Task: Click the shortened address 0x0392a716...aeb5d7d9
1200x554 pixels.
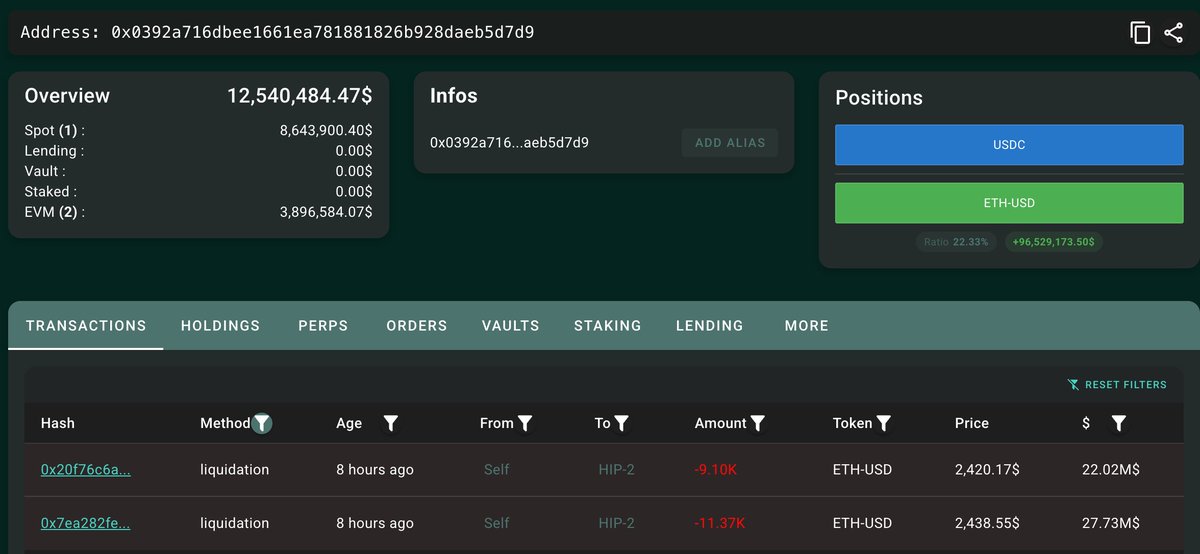Action: [509, 142]
